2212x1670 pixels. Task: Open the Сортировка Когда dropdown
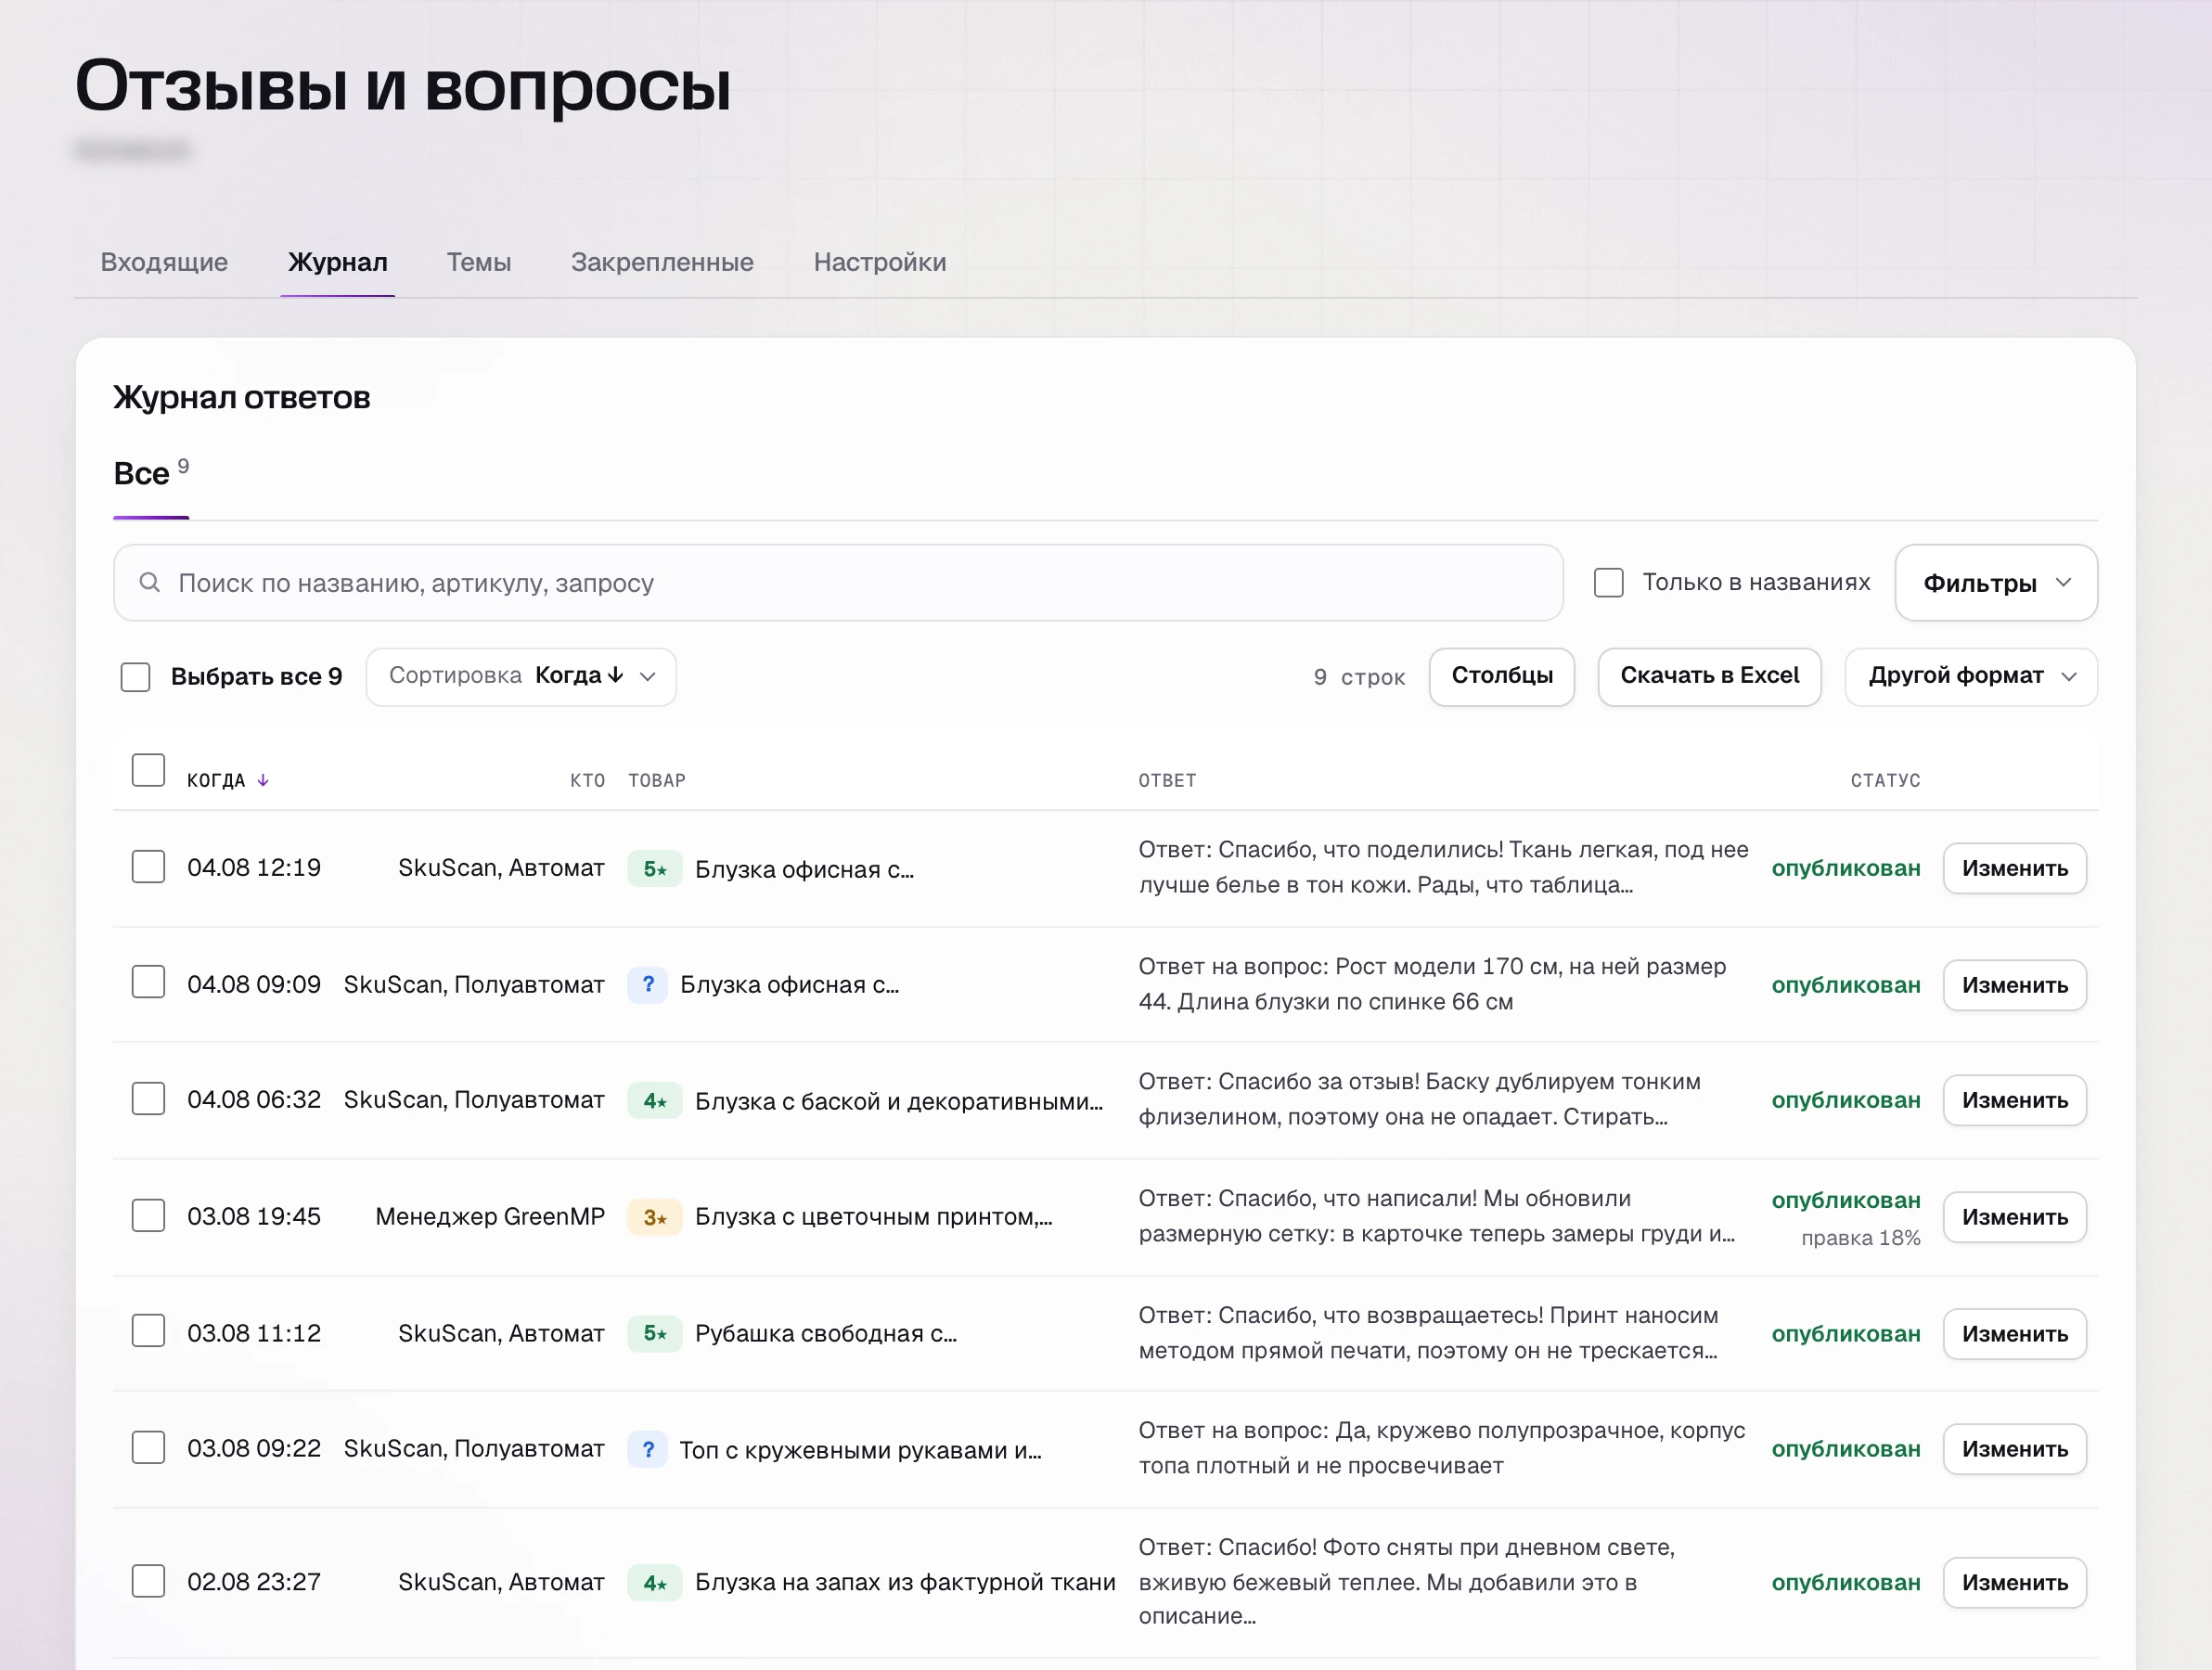(521, 677)
